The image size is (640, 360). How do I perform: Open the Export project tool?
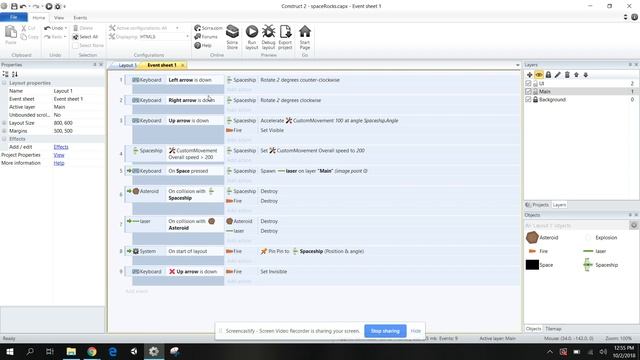pos(285,37)
